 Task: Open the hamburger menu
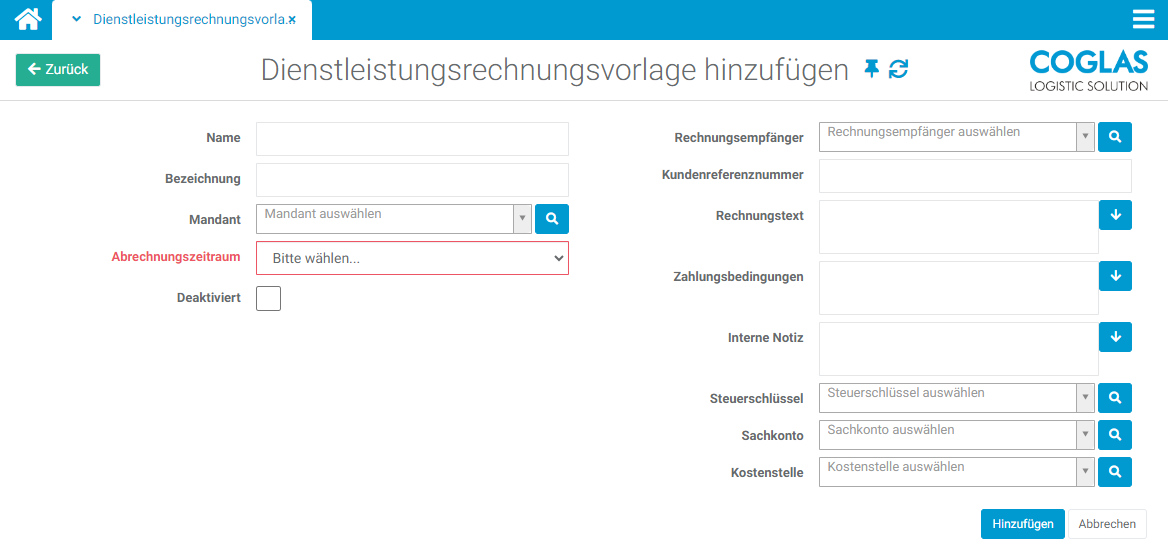pyautogui.click(x=1143, y=20)
